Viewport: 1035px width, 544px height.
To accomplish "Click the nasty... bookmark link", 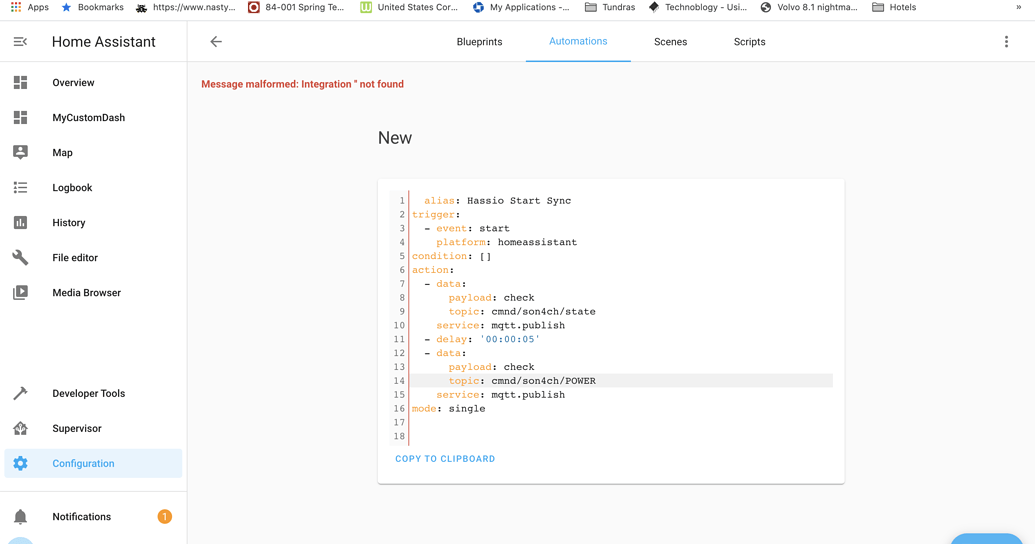I will click(186, 7).
